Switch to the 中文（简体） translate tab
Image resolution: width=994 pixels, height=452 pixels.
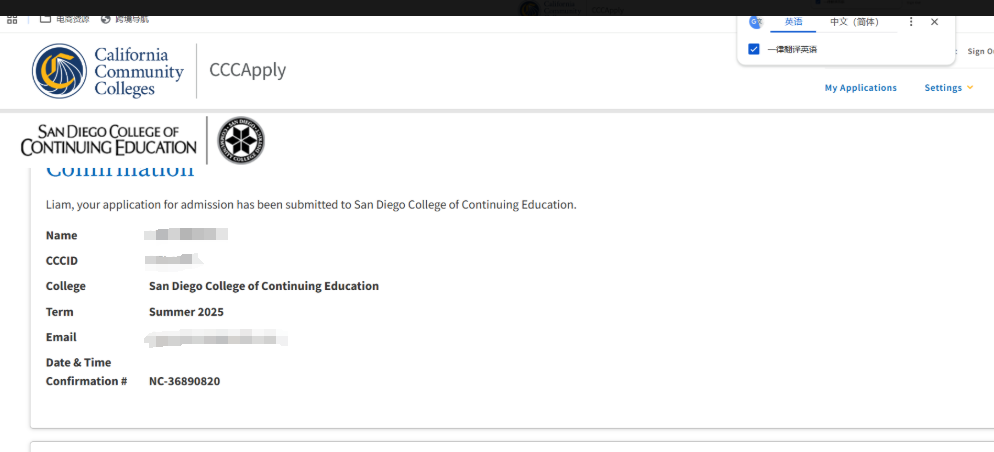click(854, 22)
